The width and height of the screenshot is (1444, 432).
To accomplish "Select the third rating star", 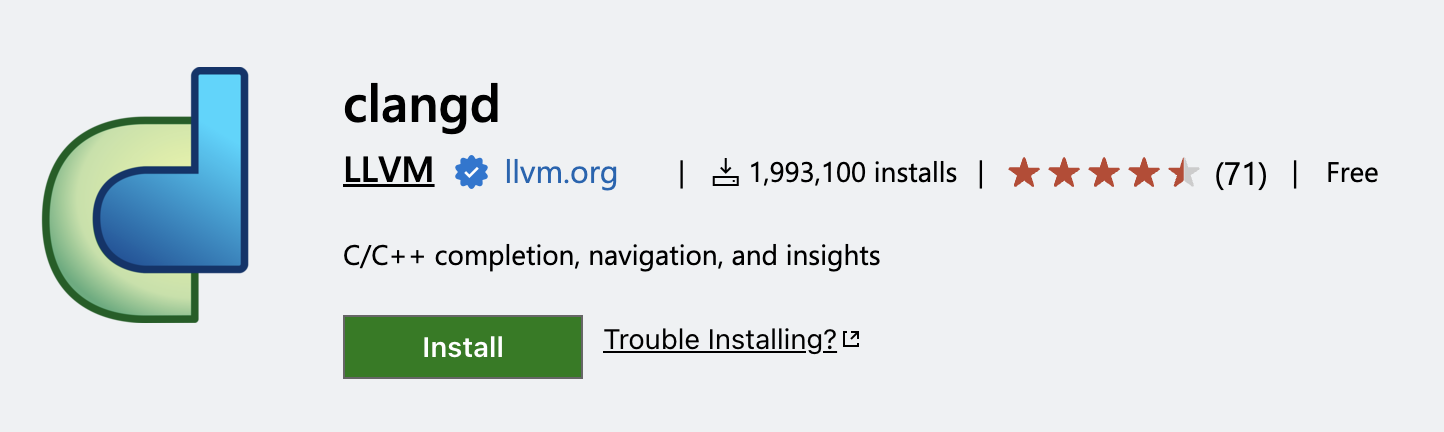I will [1104, 173].
